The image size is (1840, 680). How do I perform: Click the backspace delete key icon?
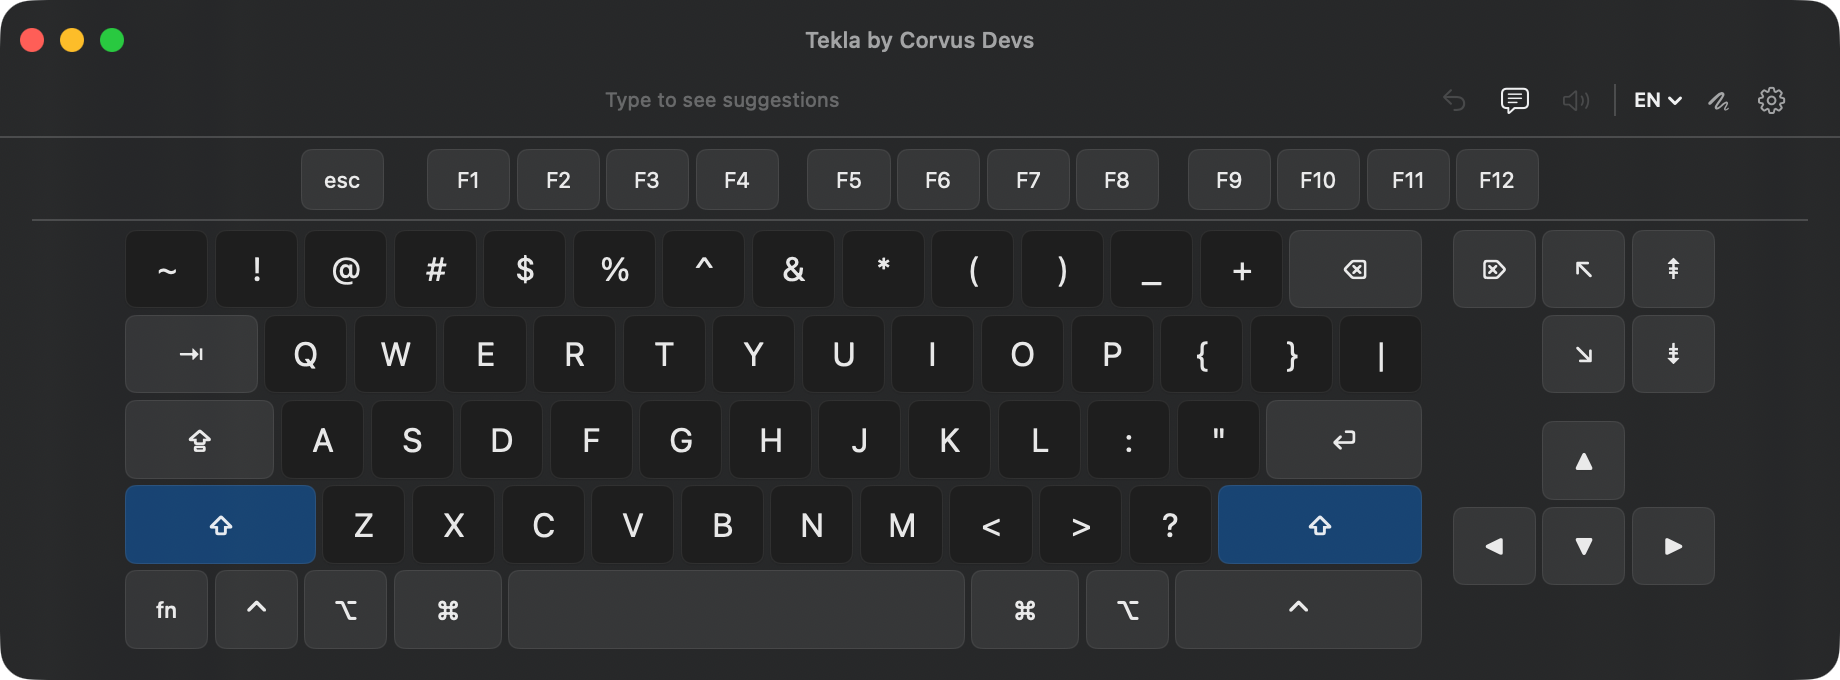pyautogui.click(x=1355, y=269)
